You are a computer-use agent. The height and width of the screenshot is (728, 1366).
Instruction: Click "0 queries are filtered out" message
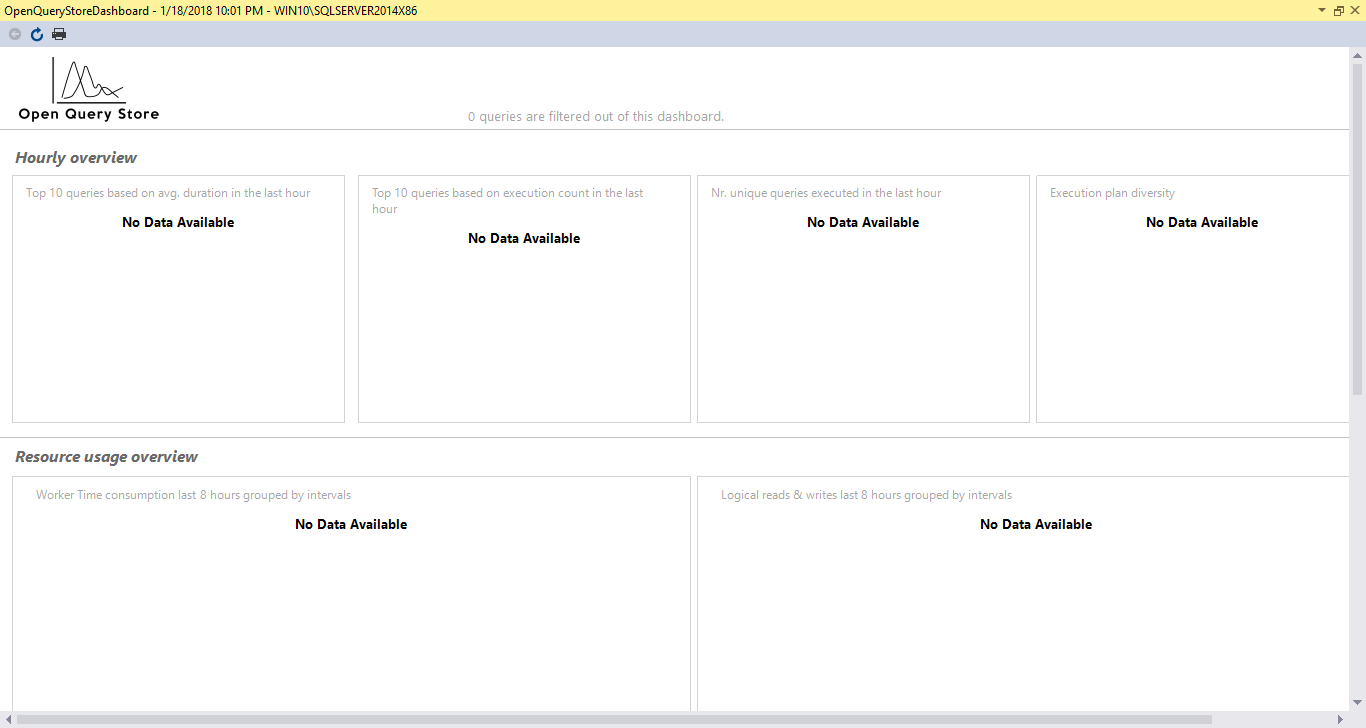pos(596,116)
